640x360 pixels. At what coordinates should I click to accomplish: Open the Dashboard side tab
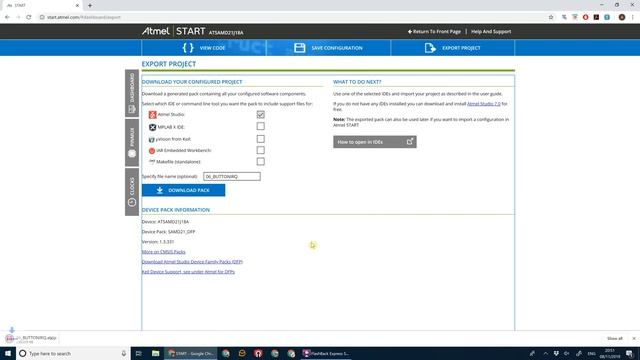tap(132, 93)
